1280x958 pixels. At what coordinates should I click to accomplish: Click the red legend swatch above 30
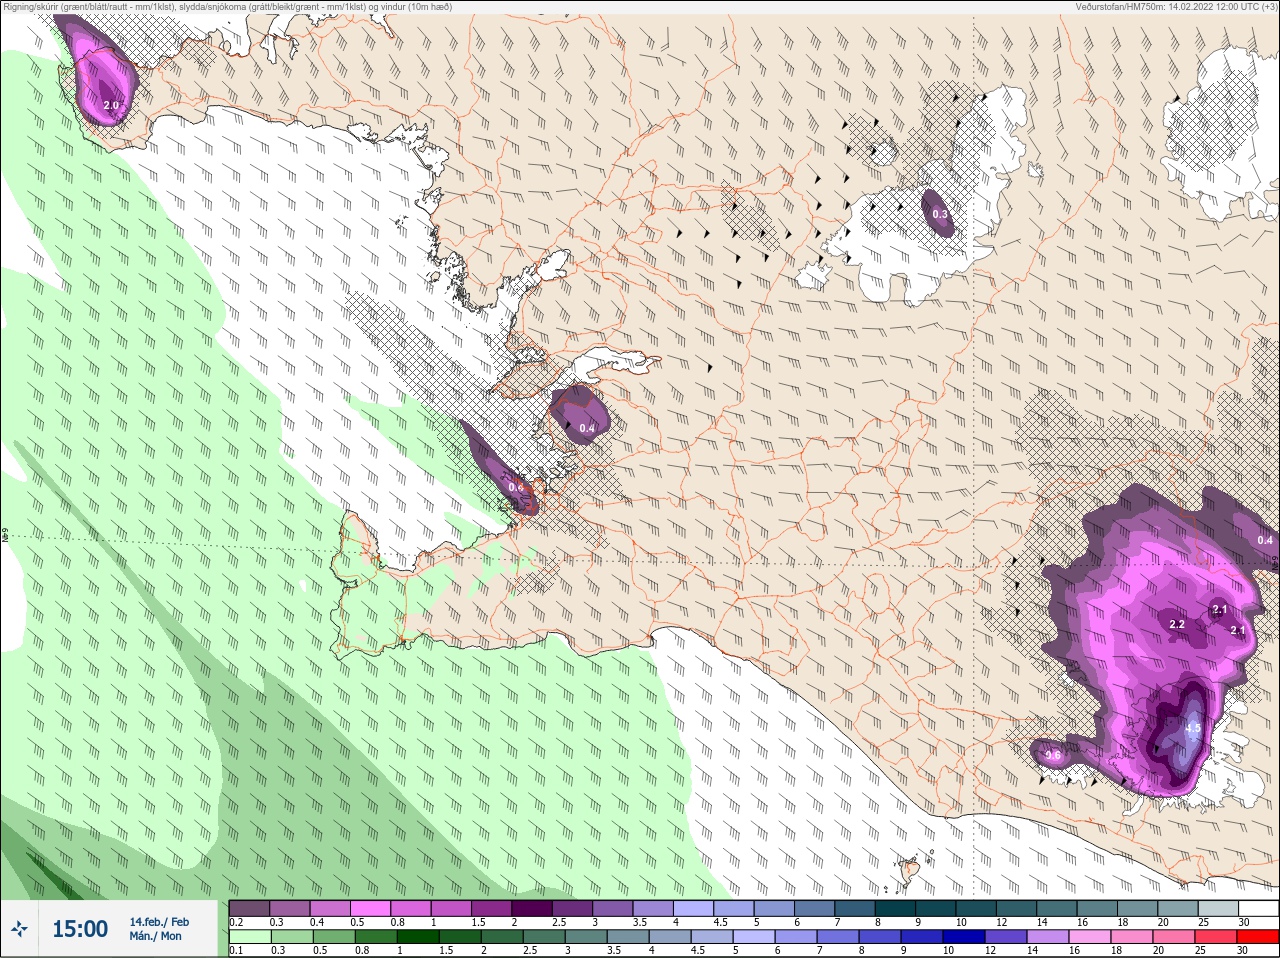tap(1259, 937)
